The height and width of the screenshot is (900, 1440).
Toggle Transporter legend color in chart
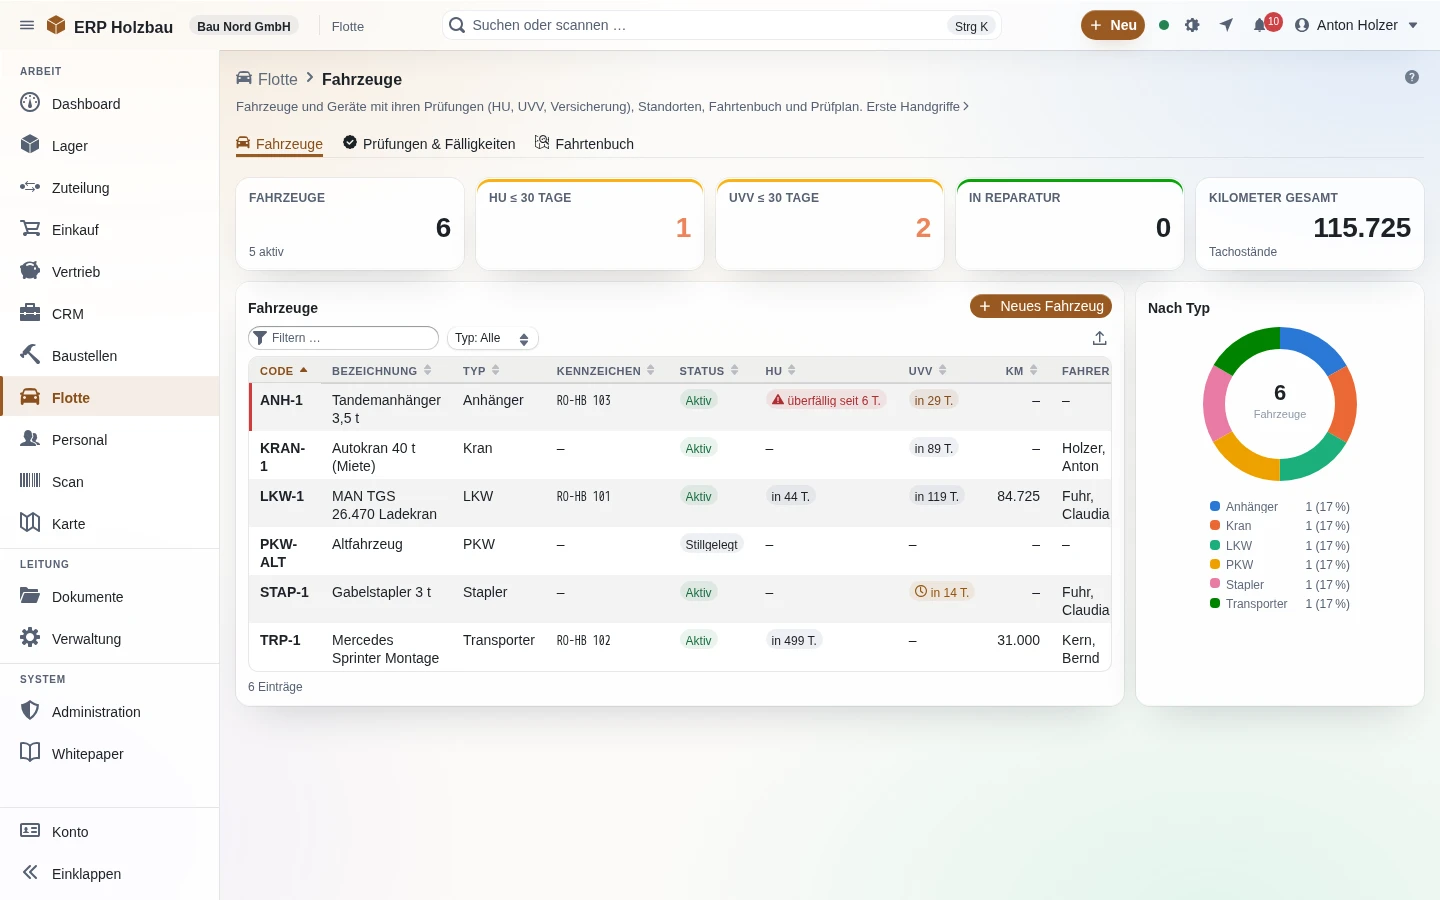click(x=1215, y=604)
